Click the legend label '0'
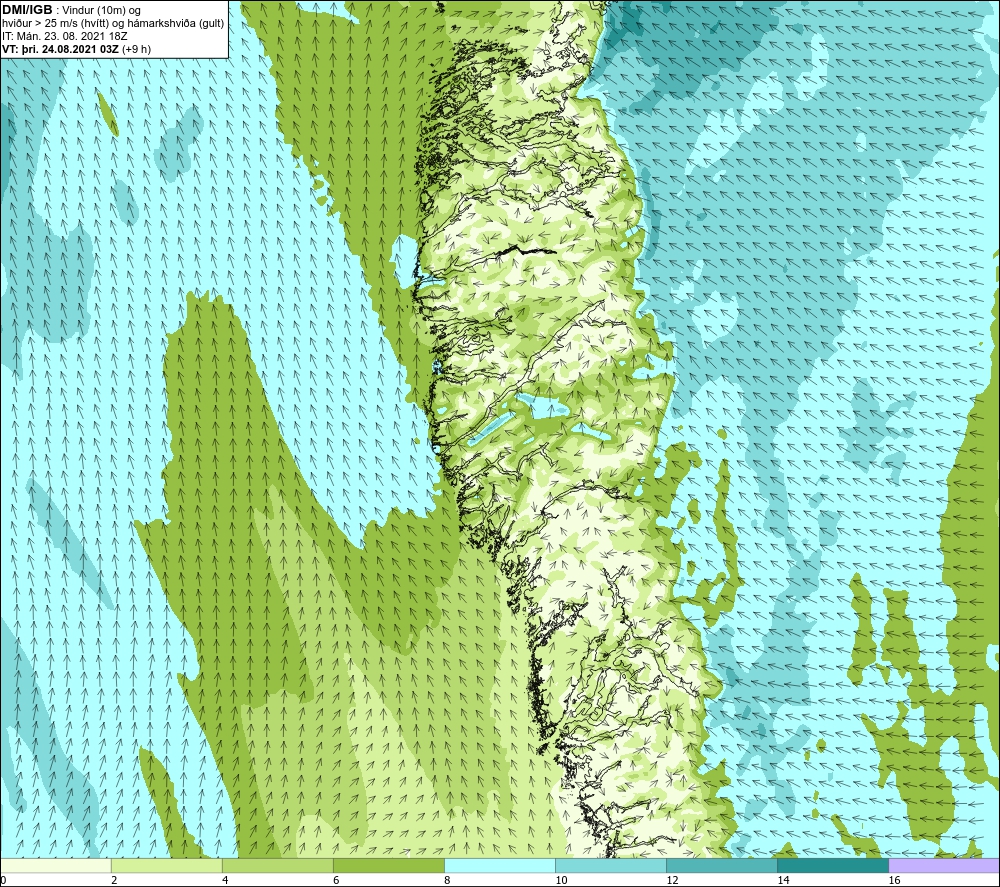The width and height of the screenshot is (1000, 887). 3,881
